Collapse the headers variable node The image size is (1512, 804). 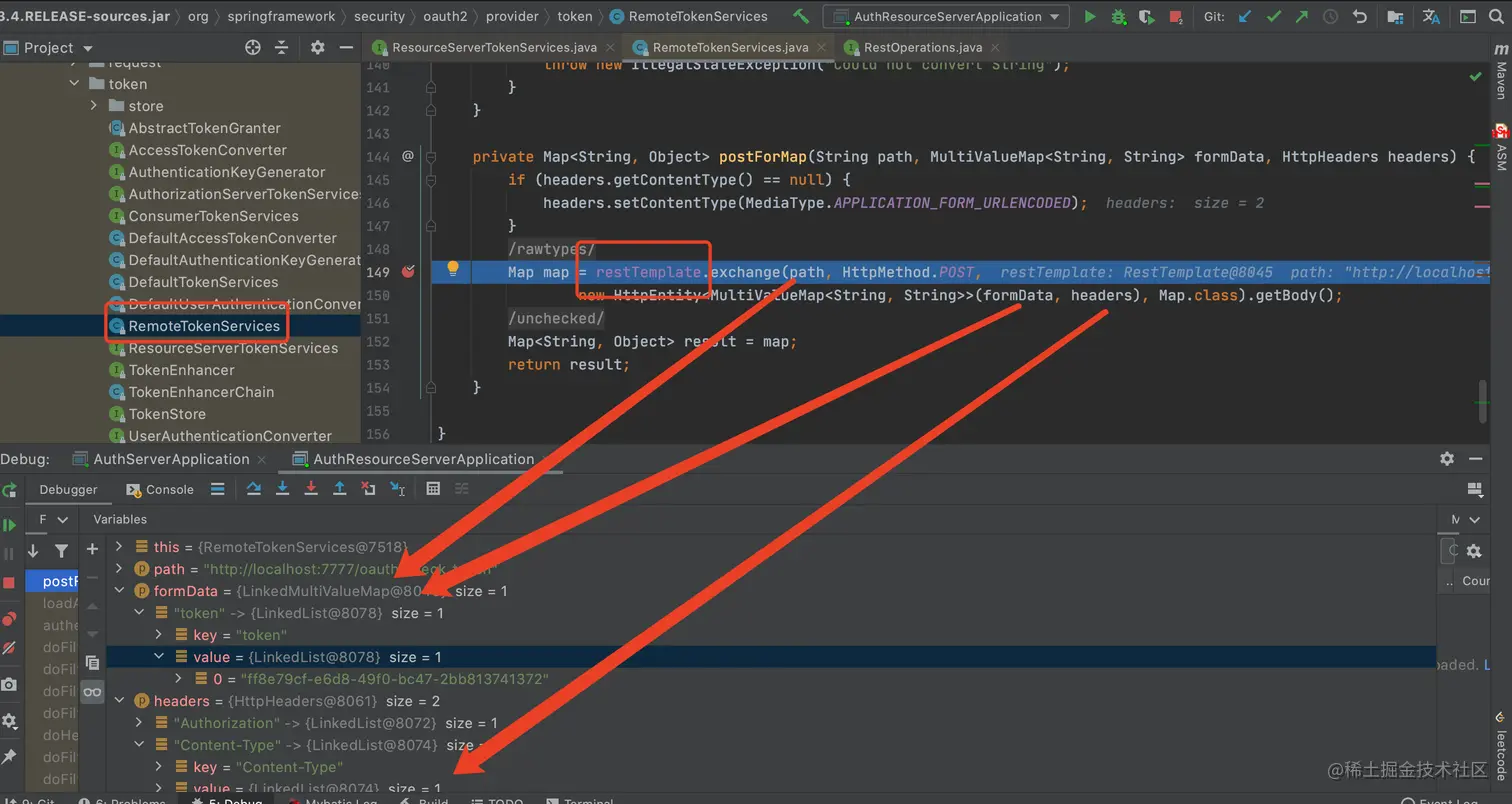pos(120,701)
